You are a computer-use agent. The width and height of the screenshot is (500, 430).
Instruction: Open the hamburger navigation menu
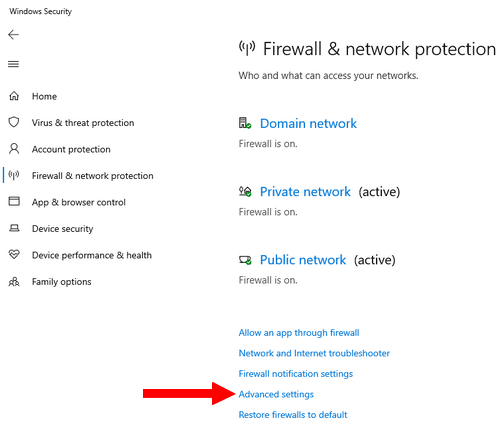[14, 64]
